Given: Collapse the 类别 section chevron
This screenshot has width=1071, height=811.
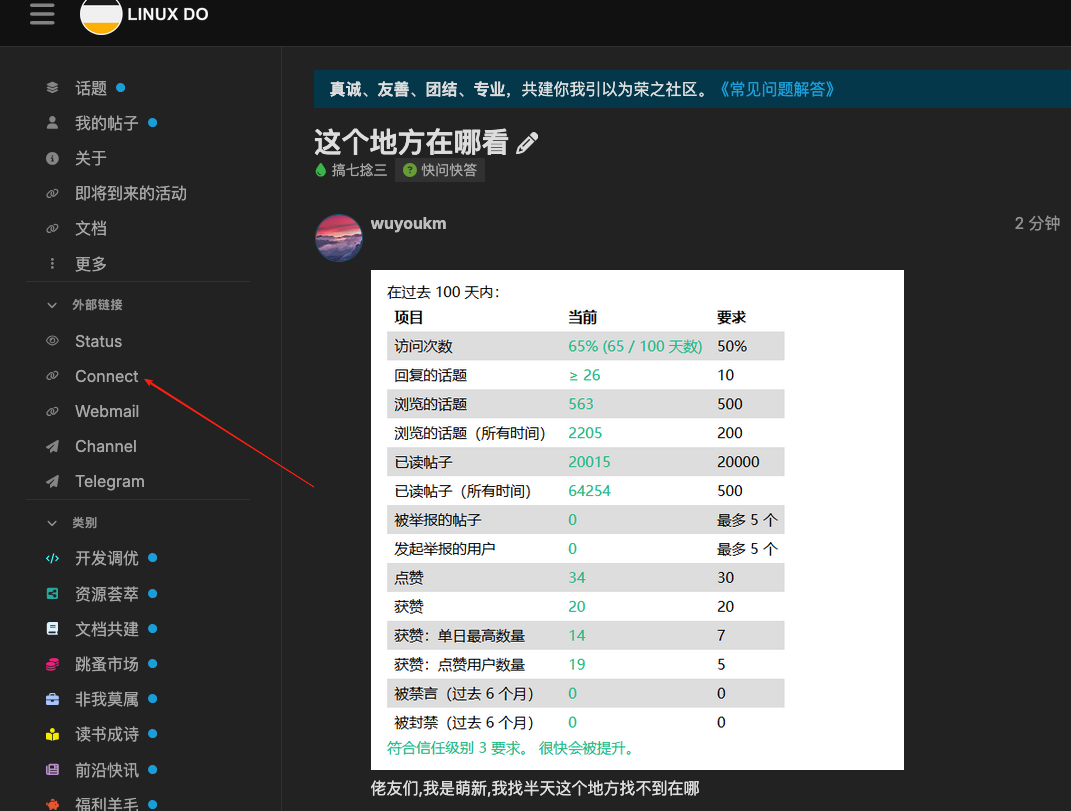Looking at the screenshot, I should tap(52, 523).
